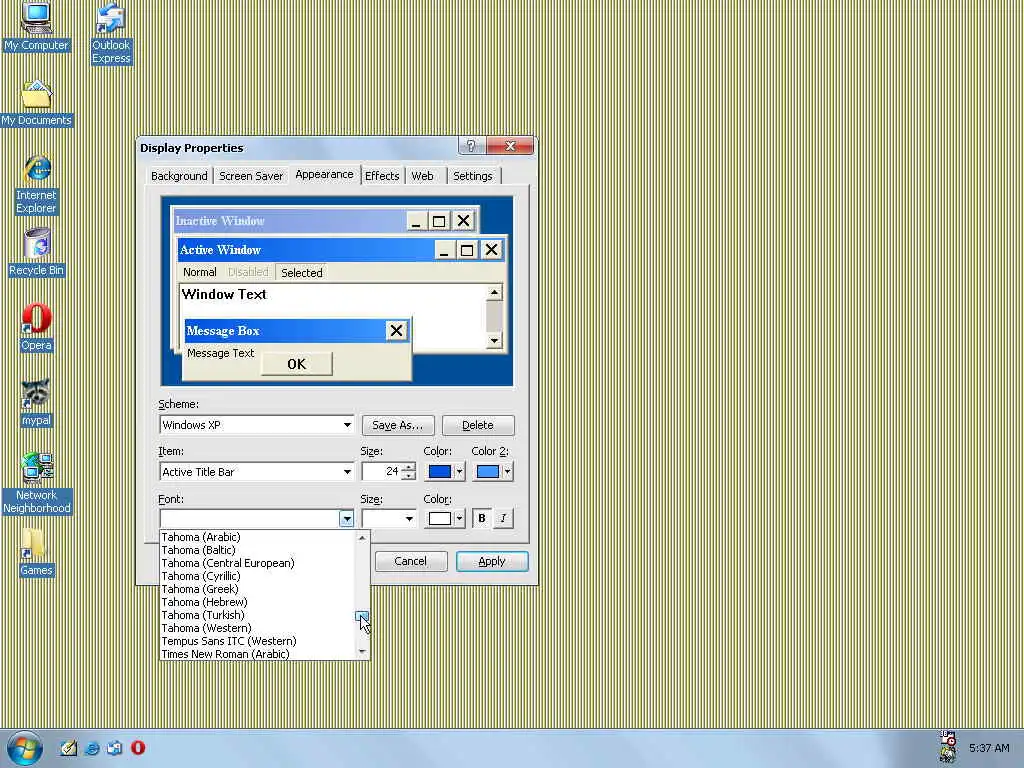Image resolution: width=1024 pixels, height=768 pixels.
Task: Select the Appearance tab
Action: coord(324,174)
